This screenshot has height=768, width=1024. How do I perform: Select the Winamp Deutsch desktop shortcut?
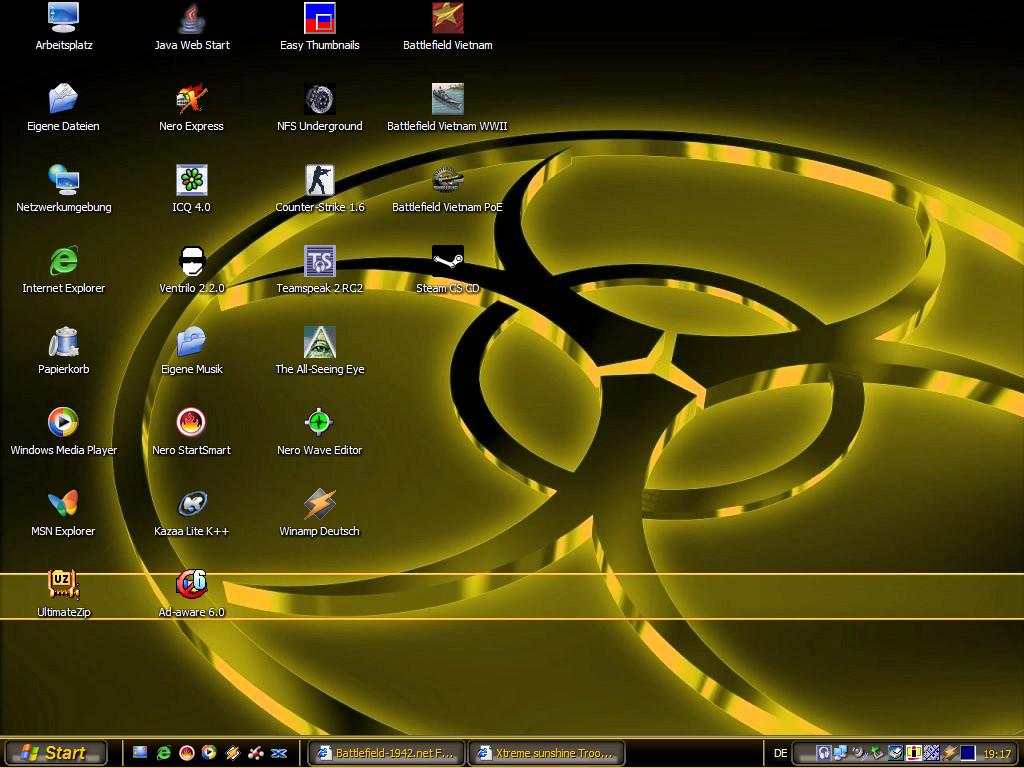[319, 513]
